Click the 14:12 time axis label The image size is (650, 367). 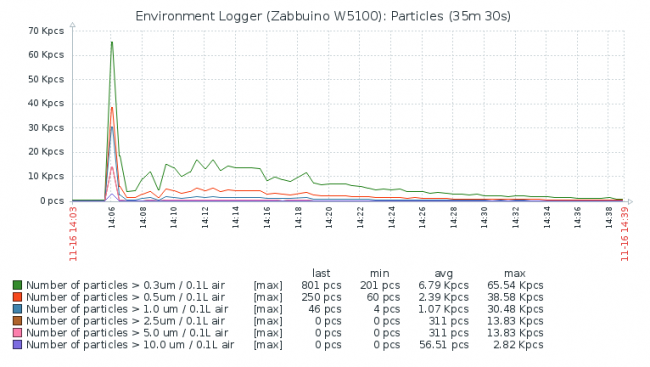(x=205, y=217)
